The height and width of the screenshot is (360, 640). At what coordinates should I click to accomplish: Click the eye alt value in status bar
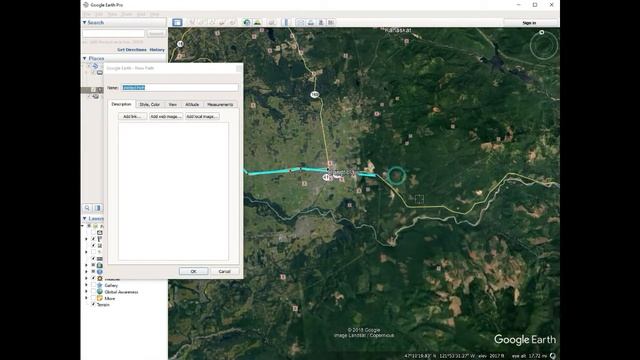pos(530,356)
